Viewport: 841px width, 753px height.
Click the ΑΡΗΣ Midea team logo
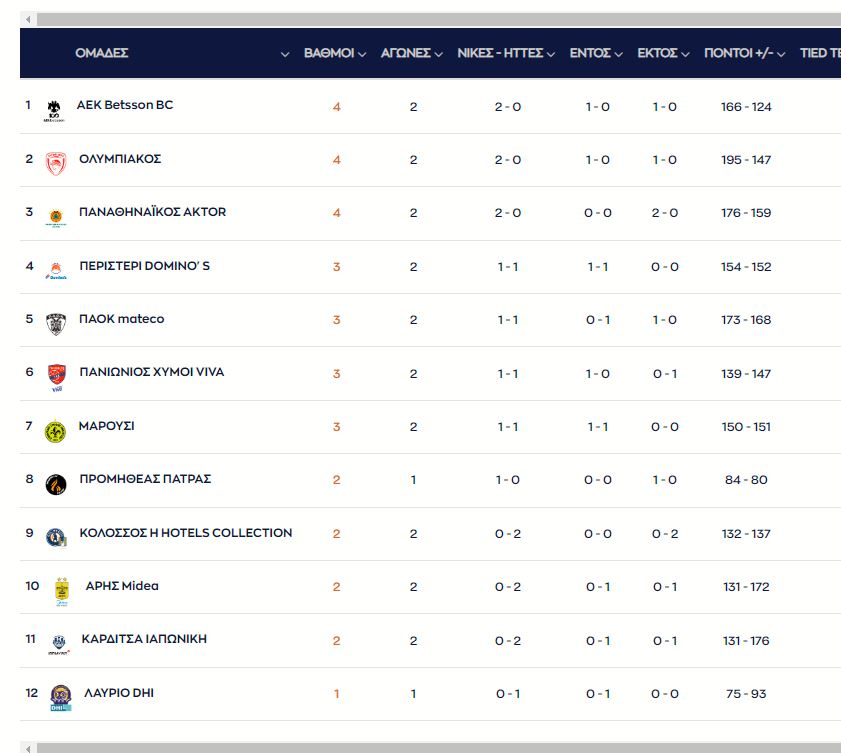[62, 591]
